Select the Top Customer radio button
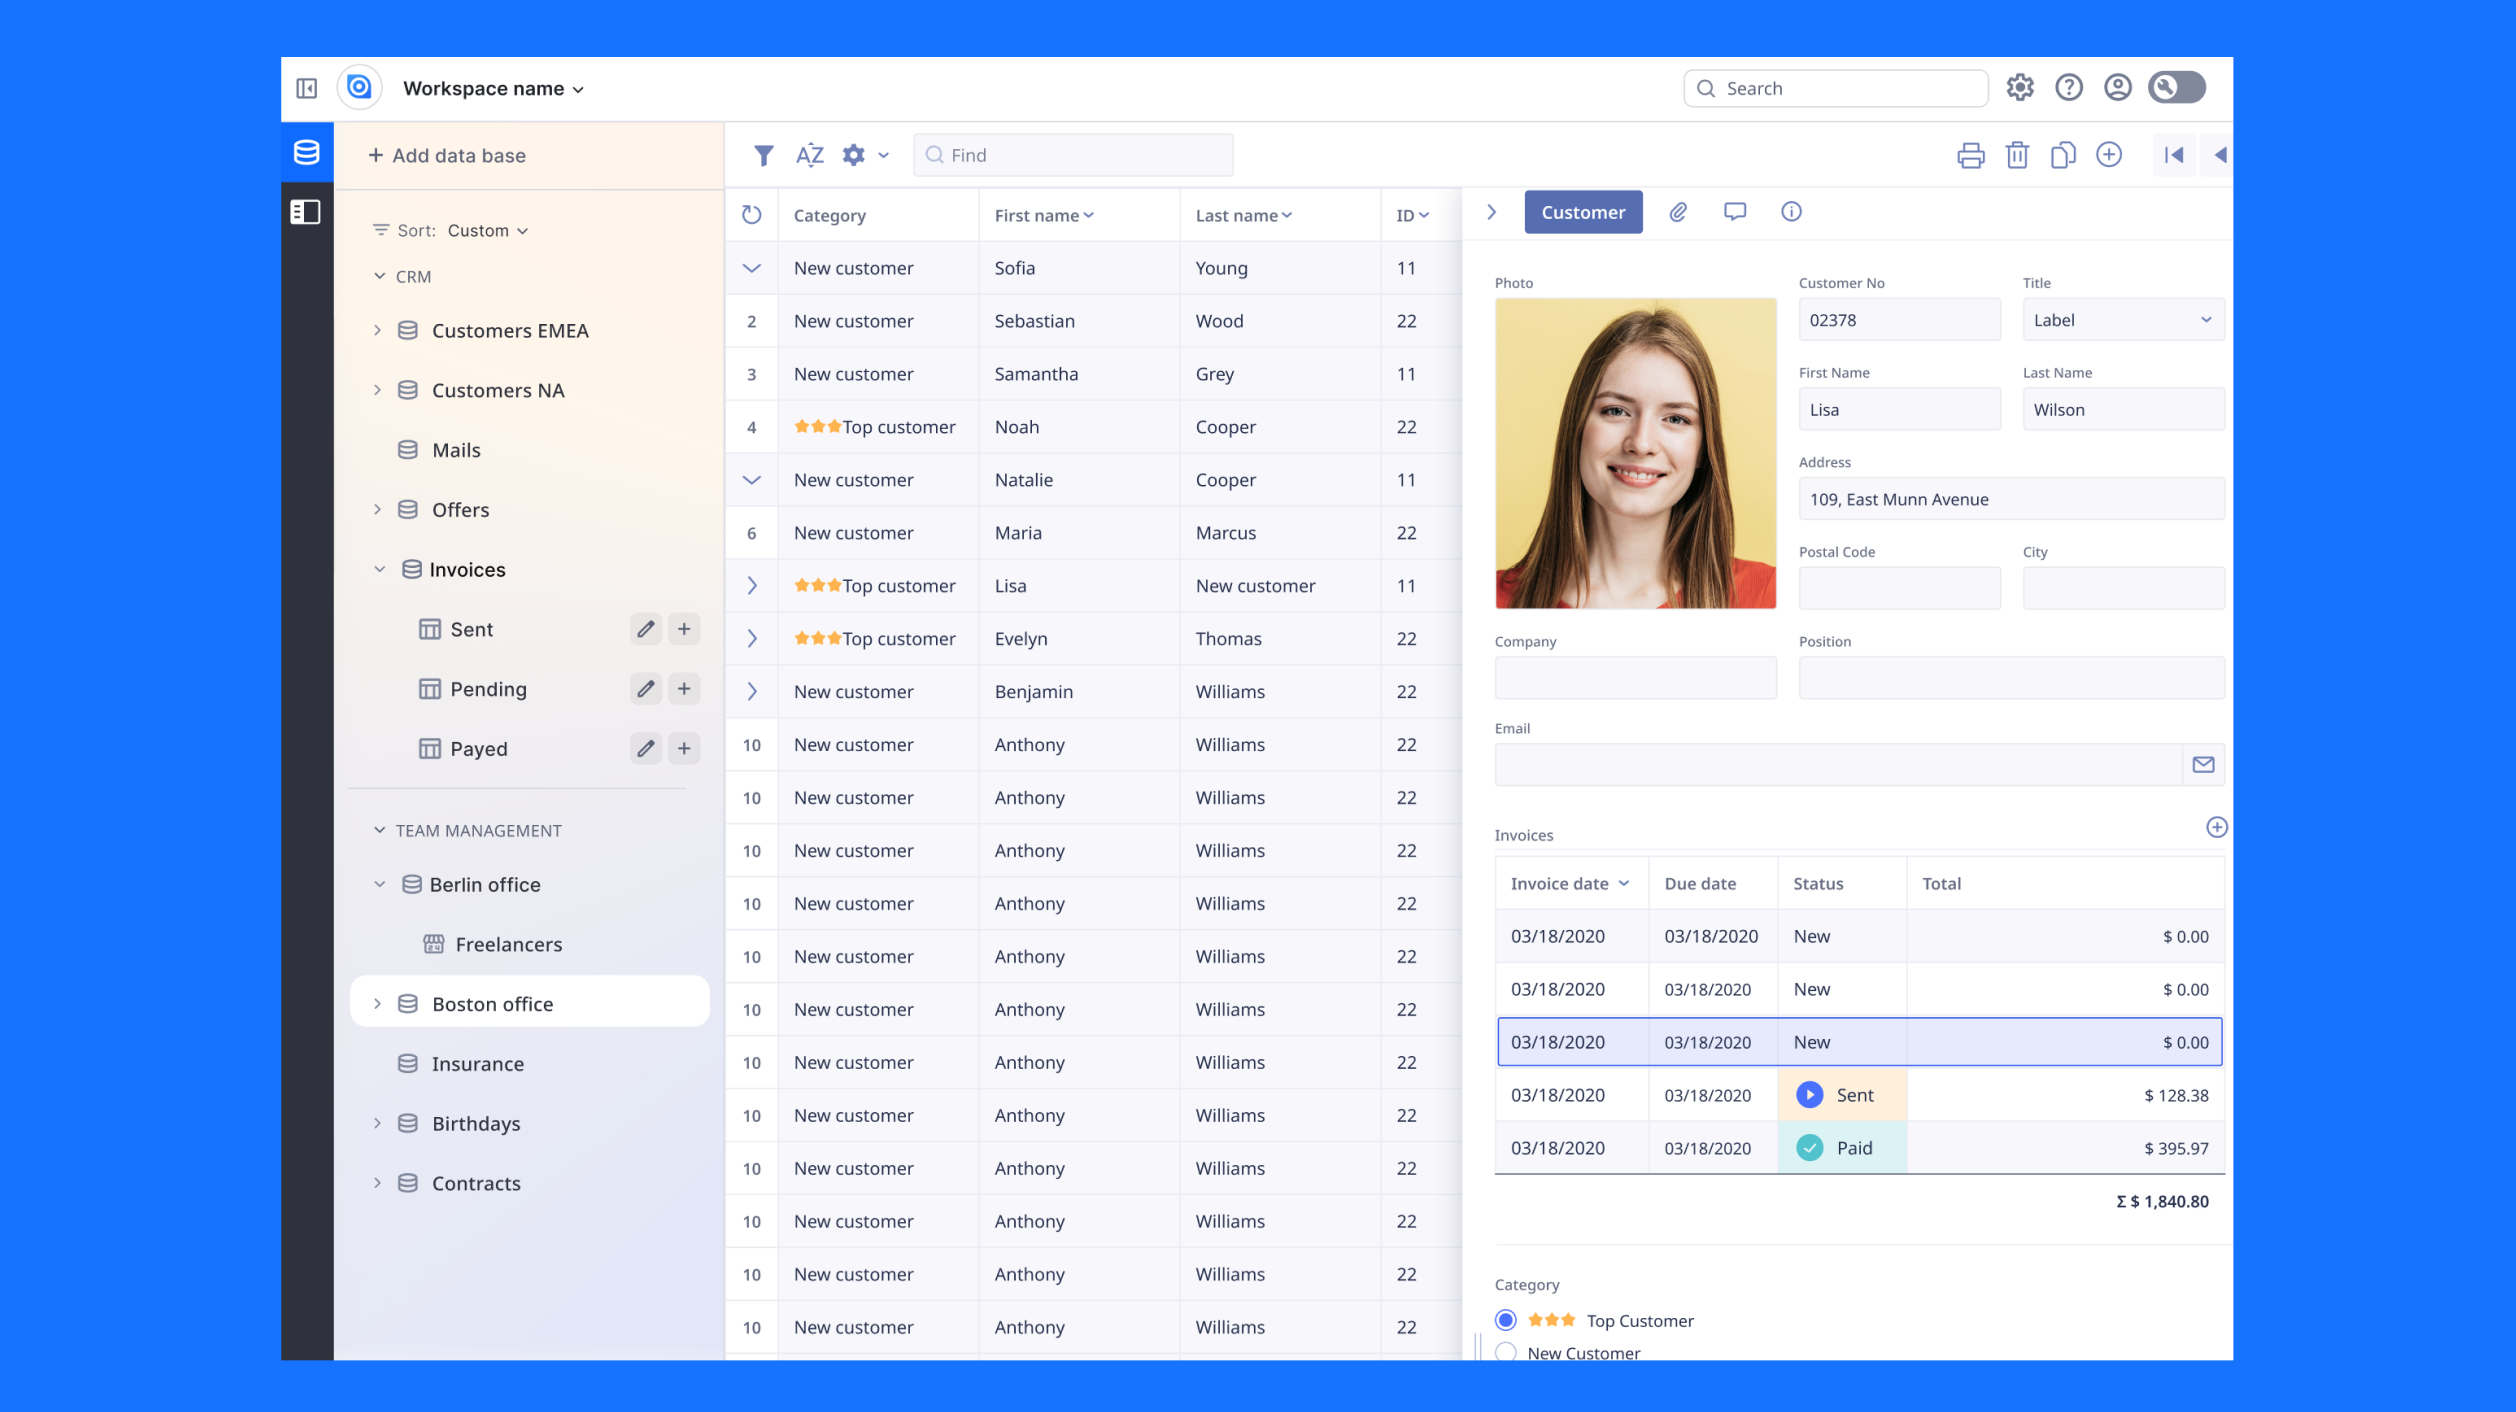Image resolution: width=2516 pixels, height=1412 pixels. (1505, 1320)
